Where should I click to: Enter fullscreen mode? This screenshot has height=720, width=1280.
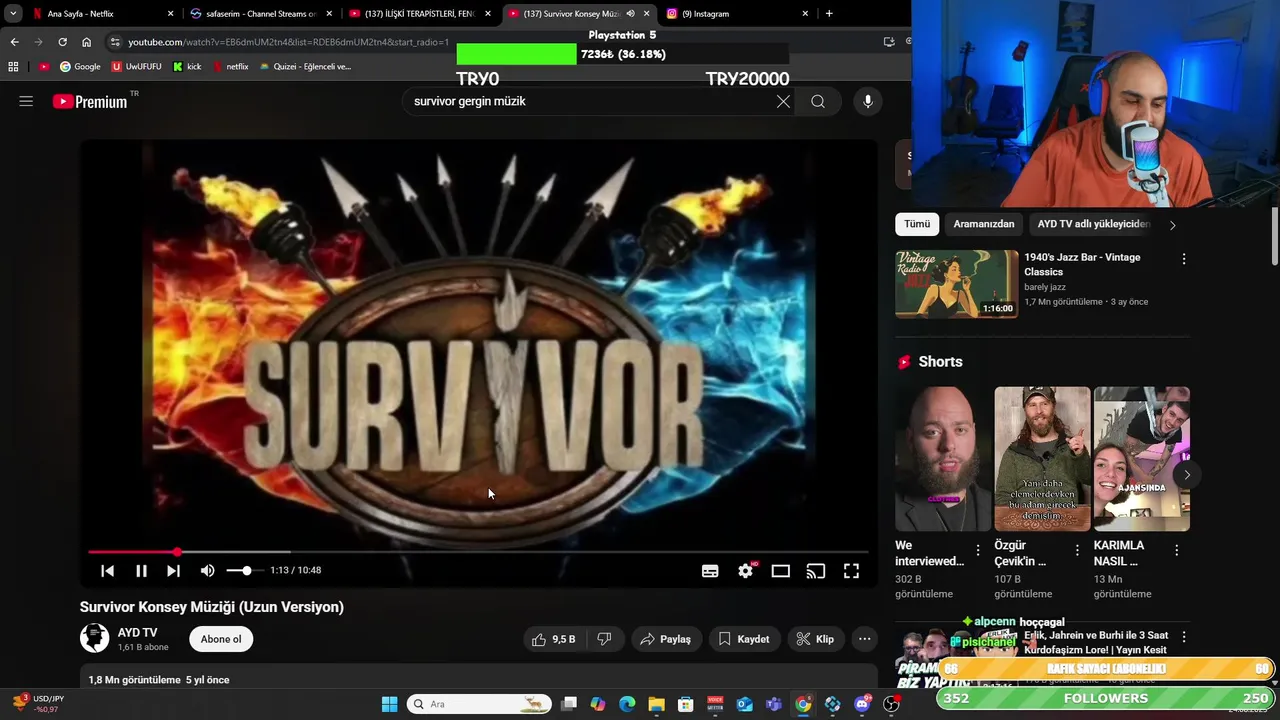pyautogui.click(x=851, y=571)
